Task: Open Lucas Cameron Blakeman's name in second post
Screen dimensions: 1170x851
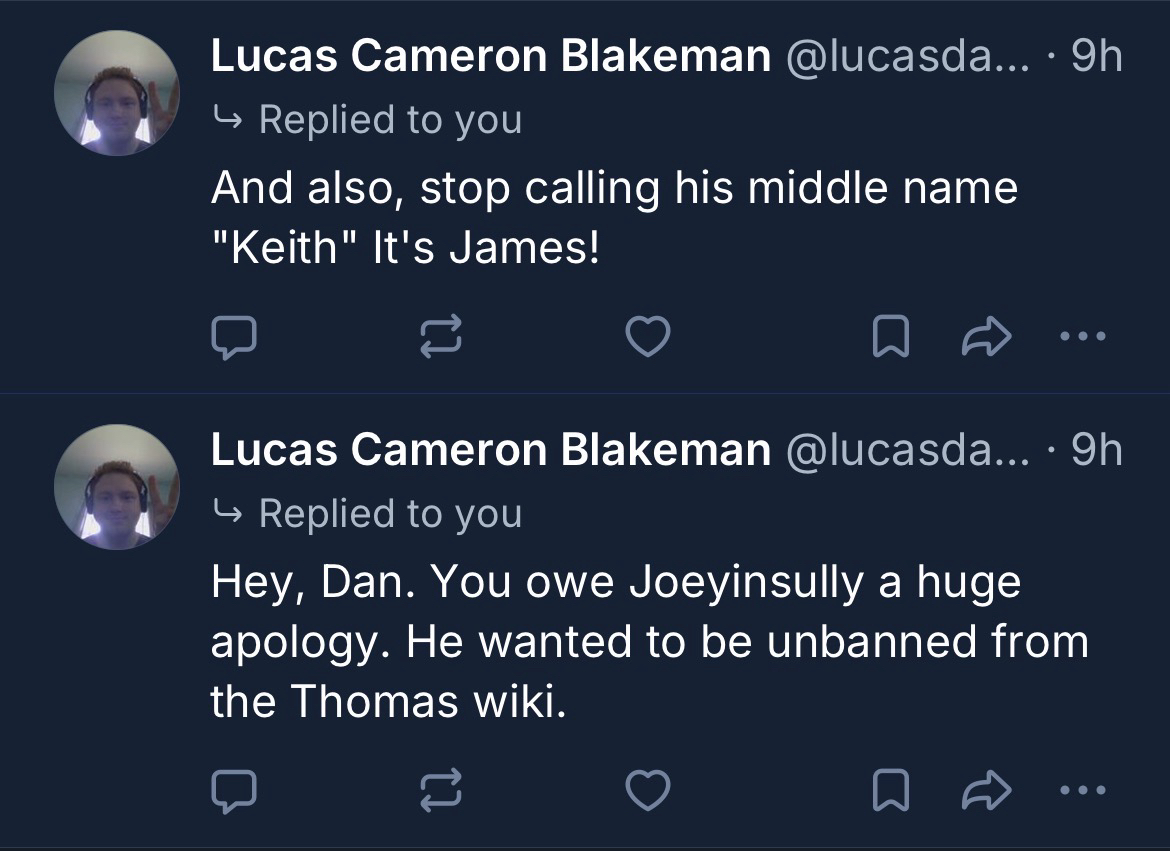Action: pos(490,450)
